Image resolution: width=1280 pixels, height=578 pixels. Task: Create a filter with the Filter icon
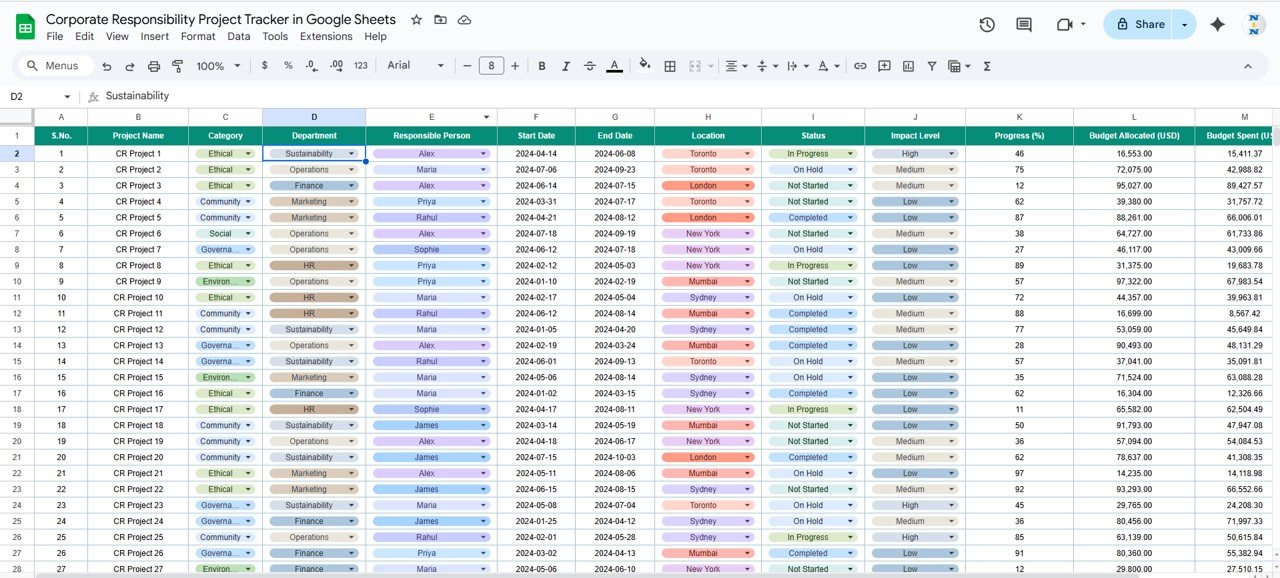[931, 65]
